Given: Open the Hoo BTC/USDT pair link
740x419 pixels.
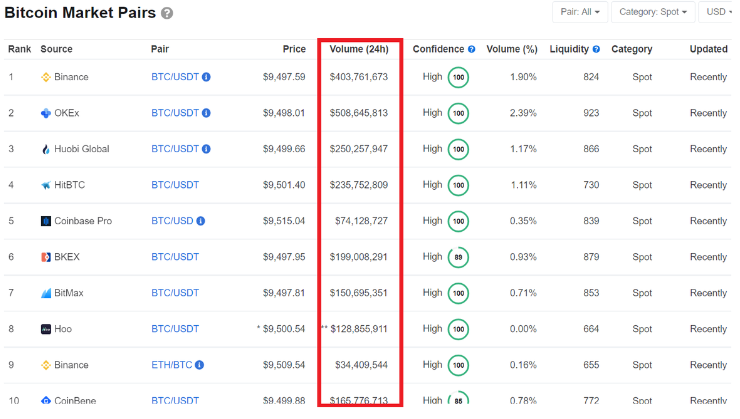Looking at the screenshot, I should 175,329.
